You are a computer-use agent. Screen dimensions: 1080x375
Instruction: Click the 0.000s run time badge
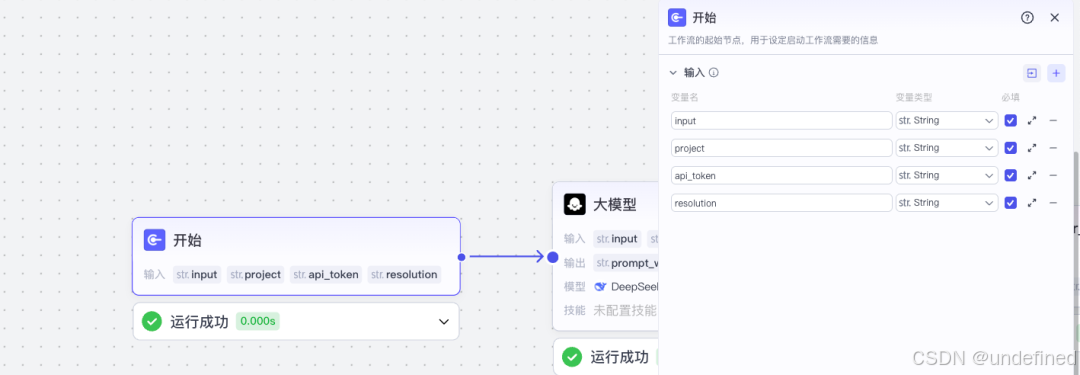click(258, 321)
